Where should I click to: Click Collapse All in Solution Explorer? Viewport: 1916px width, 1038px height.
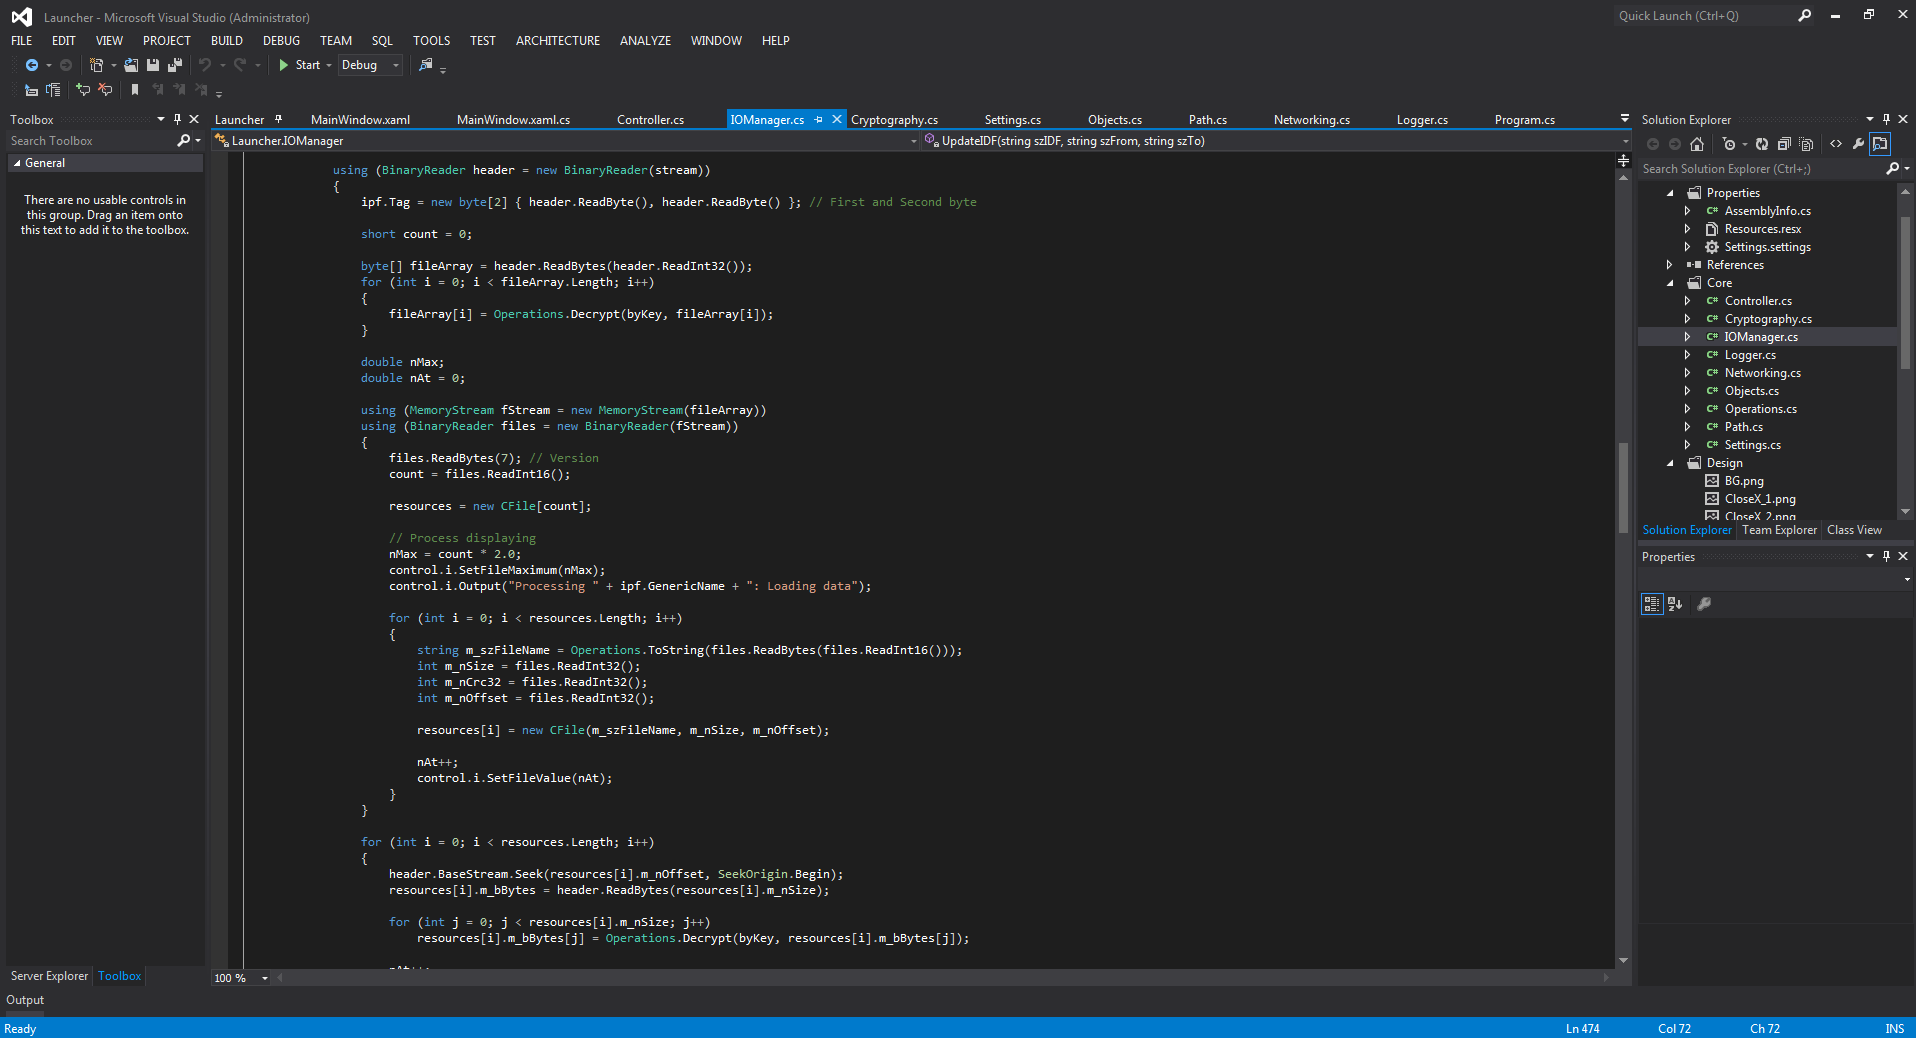(1783, 144)
